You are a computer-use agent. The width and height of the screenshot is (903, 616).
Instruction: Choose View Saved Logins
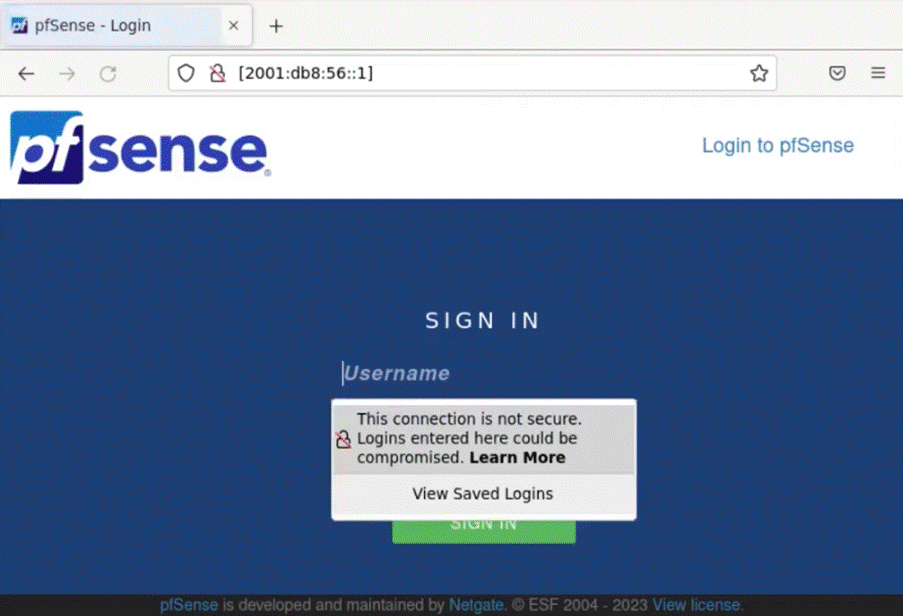coord(483,494)
